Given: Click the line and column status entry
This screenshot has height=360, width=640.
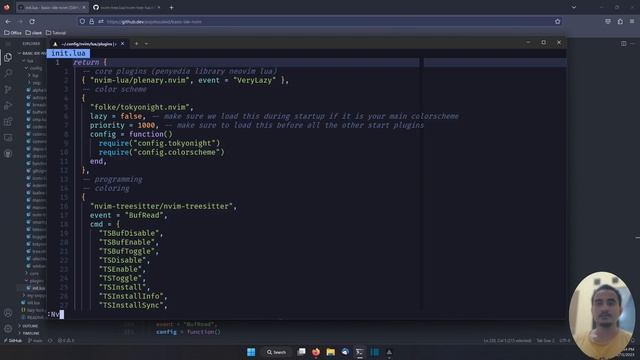Looking at the screenshot, I should click(x=507, y=340).
